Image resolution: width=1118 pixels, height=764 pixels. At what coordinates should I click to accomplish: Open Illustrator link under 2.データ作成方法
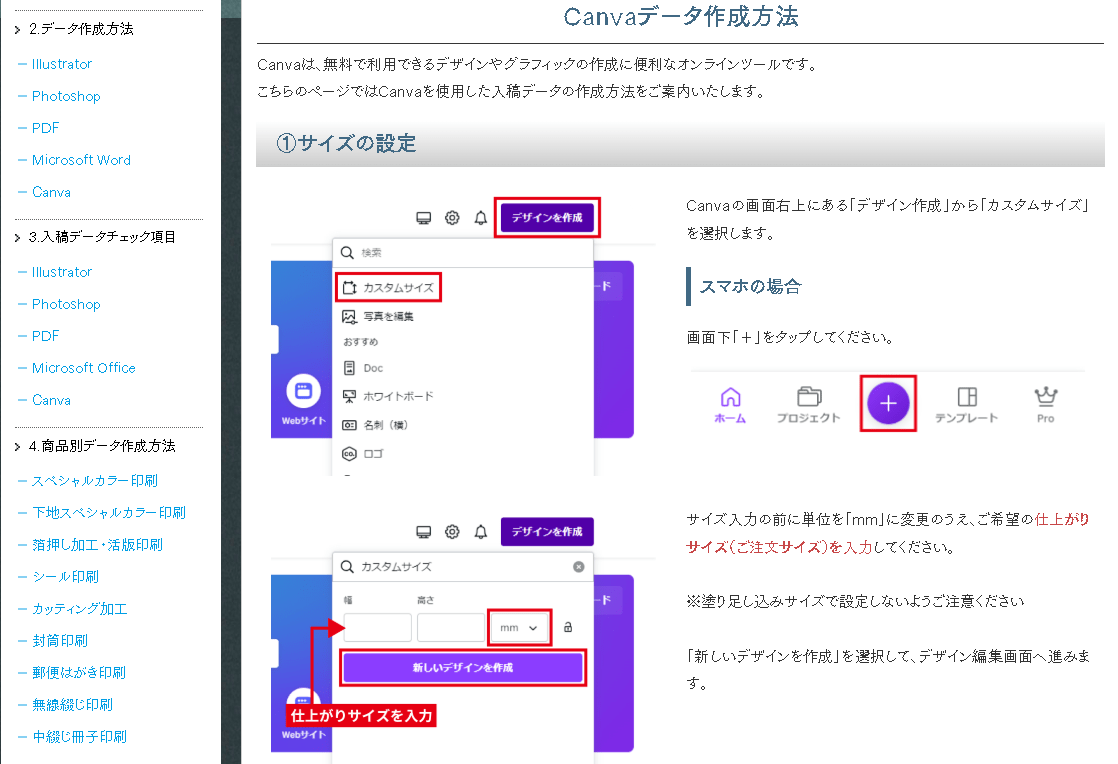61,64
